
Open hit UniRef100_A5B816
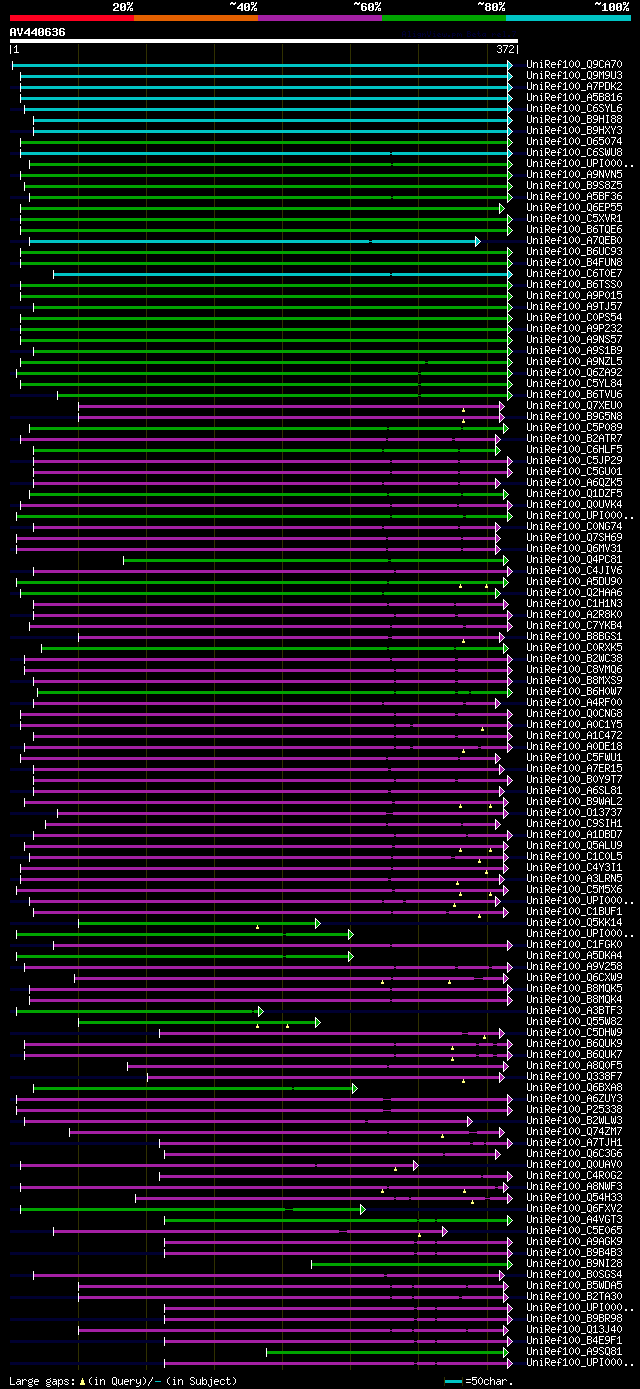pyautogui.click(x=574, y=98)
